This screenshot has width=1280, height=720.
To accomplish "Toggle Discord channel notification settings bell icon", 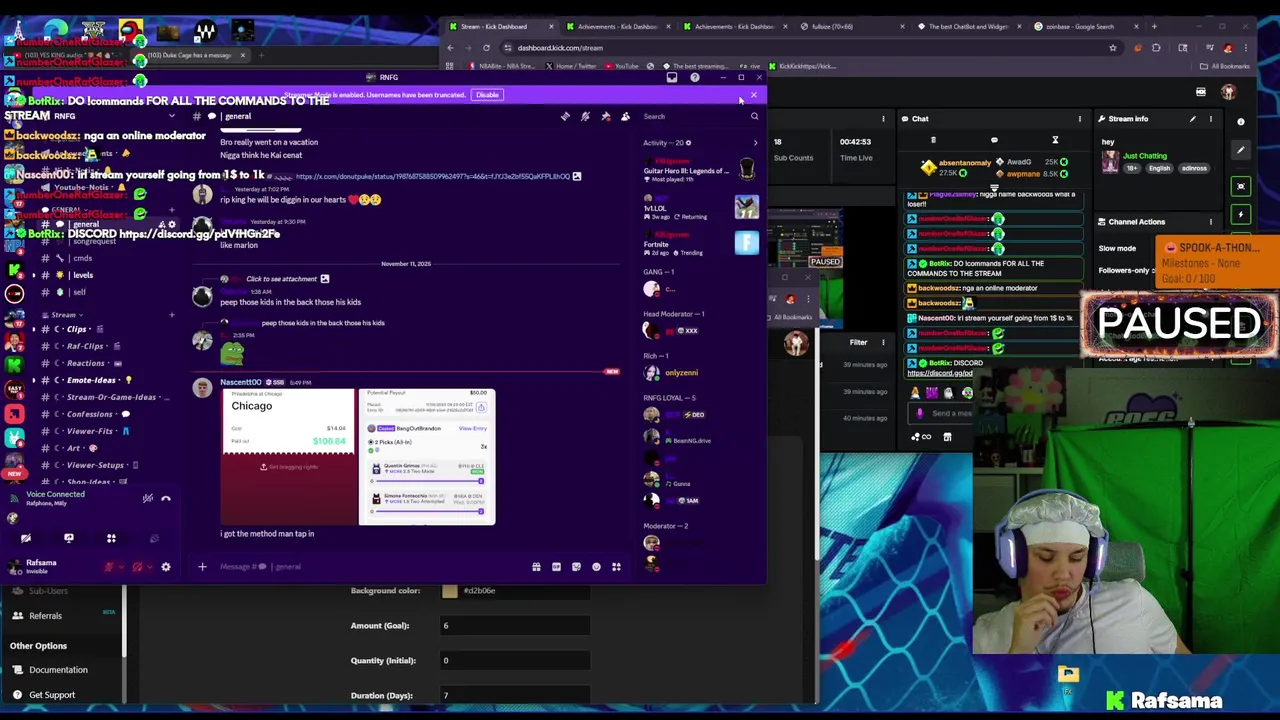I will [x=585, y=117].
